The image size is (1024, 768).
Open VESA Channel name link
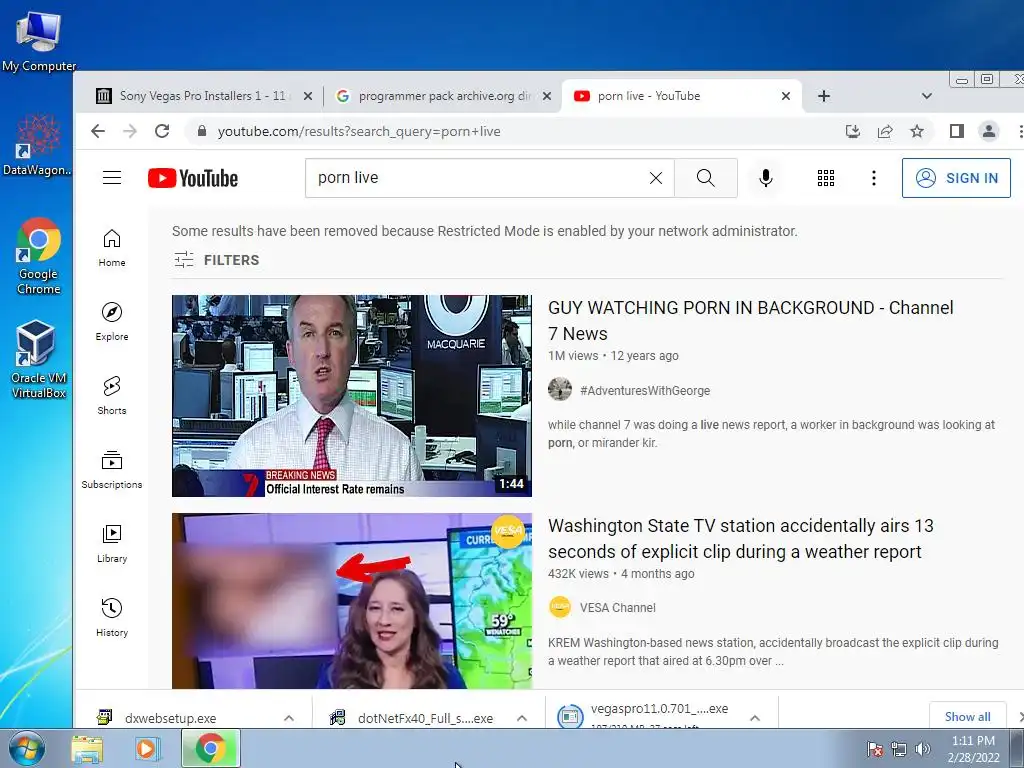click(617, 607)
